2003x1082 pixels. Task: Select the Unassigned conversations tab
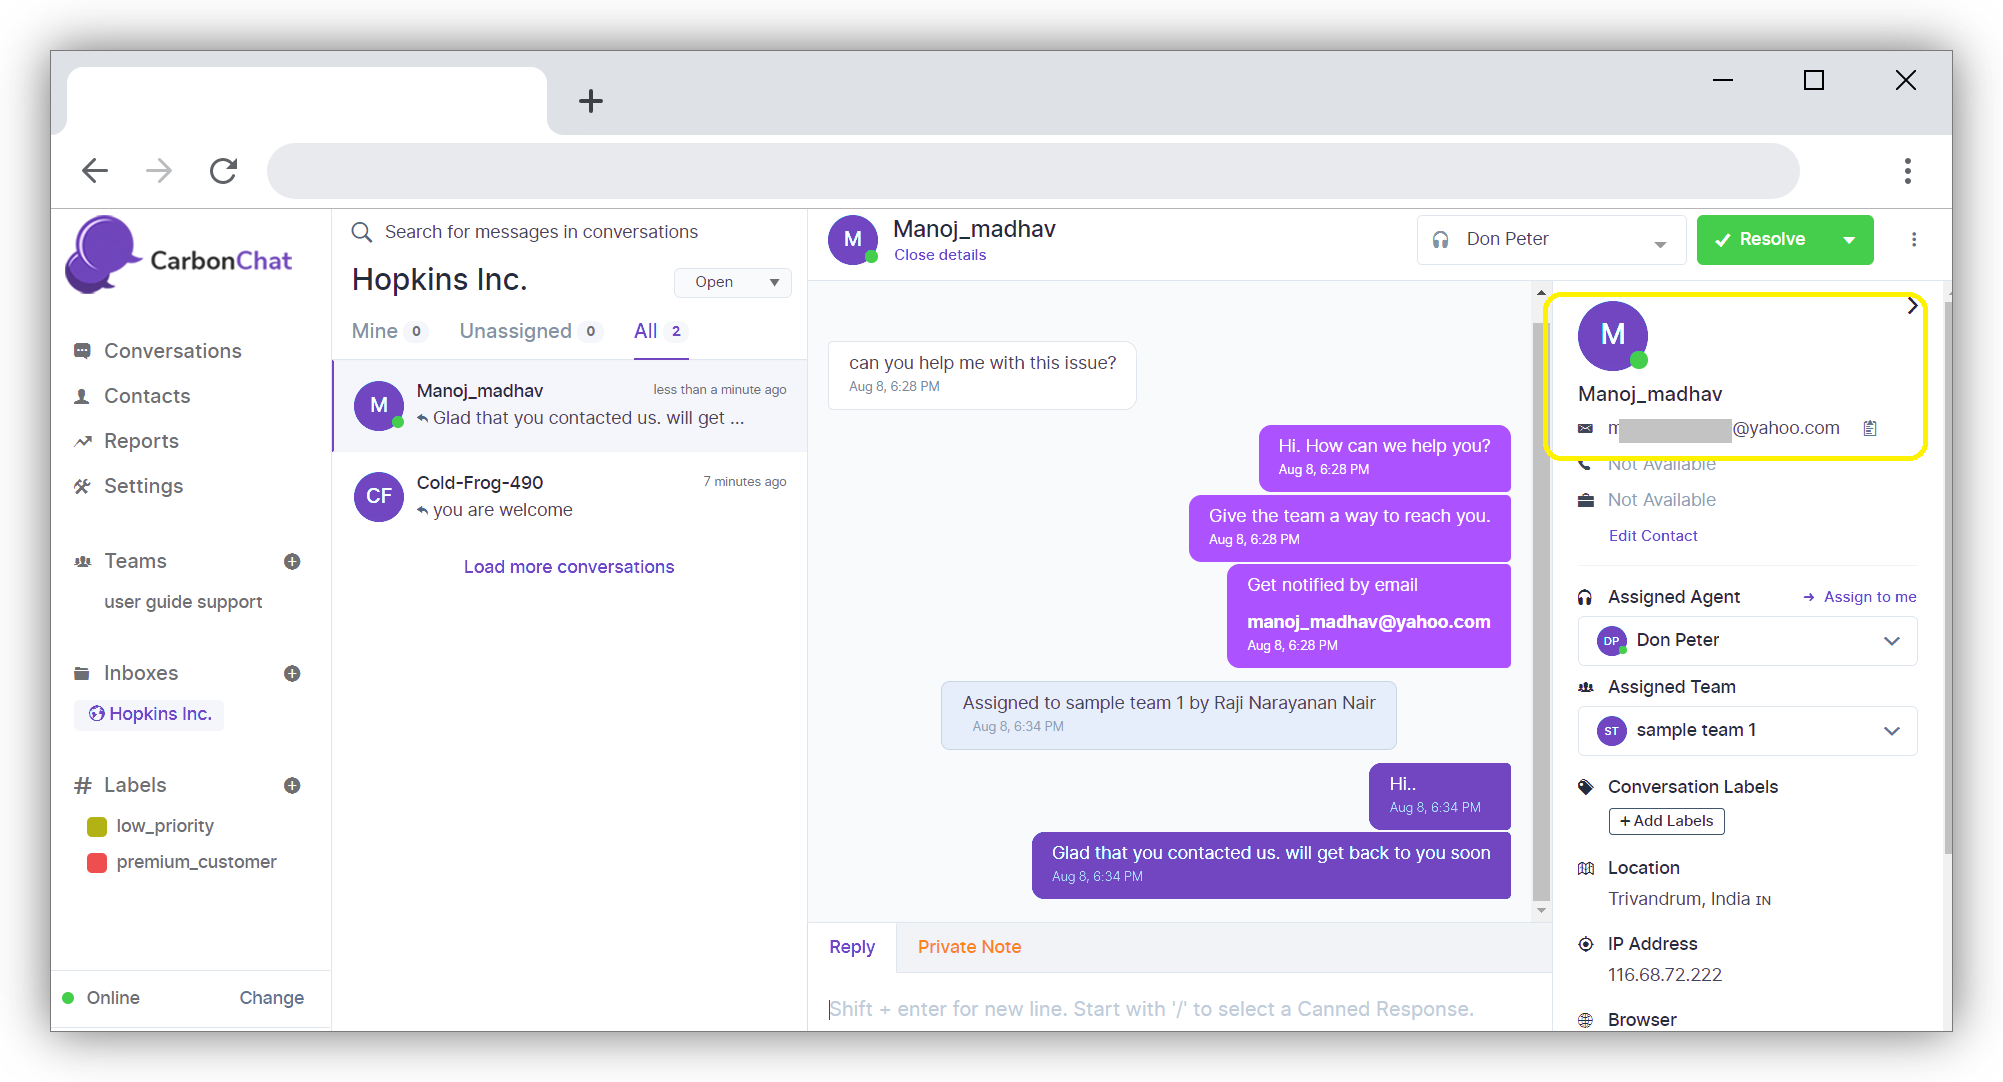point(516,331)
